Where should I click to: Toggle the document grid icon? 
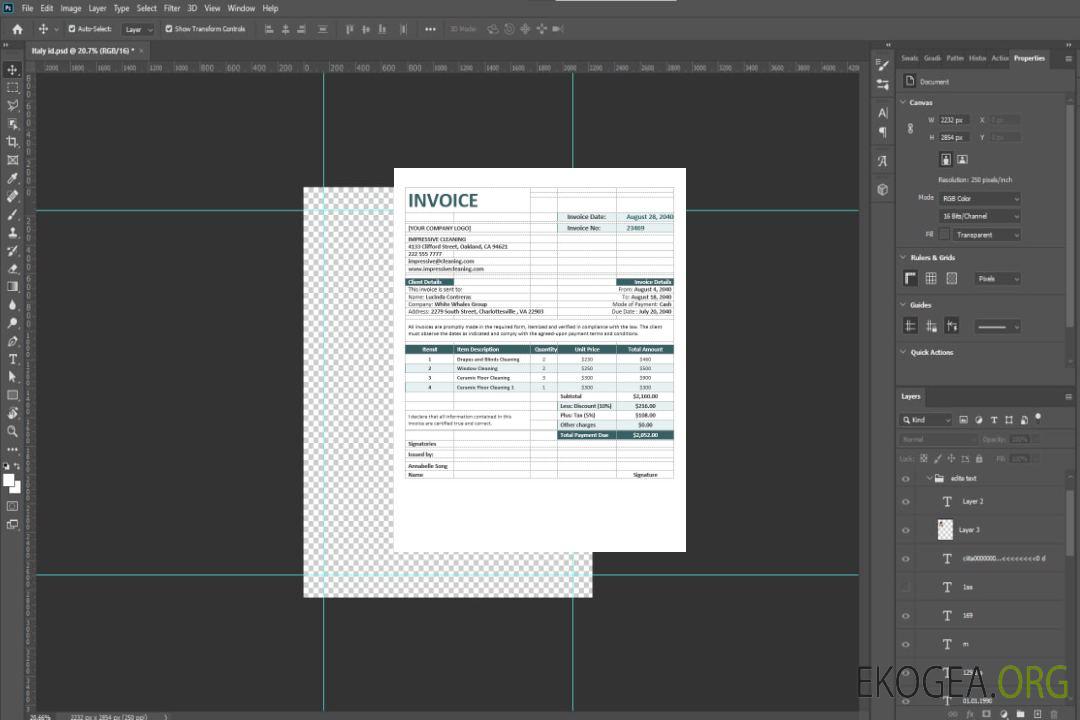(931, 278)
